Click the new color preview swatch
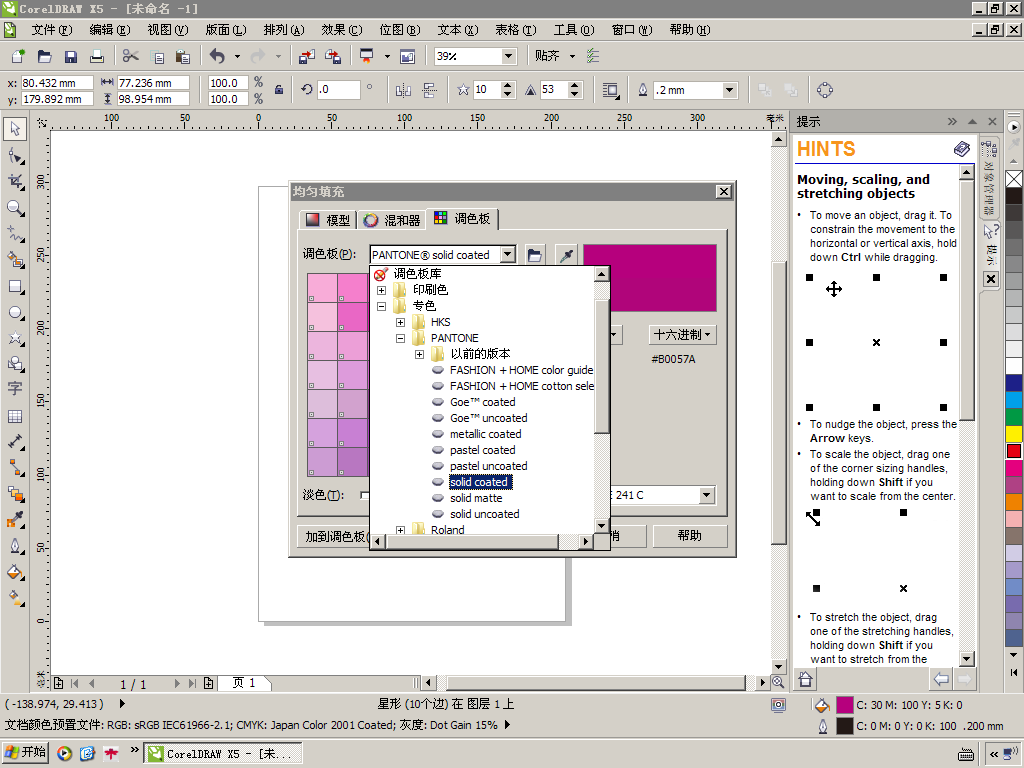The height and width of the screenshot is (768, 1024). point(650,278)
